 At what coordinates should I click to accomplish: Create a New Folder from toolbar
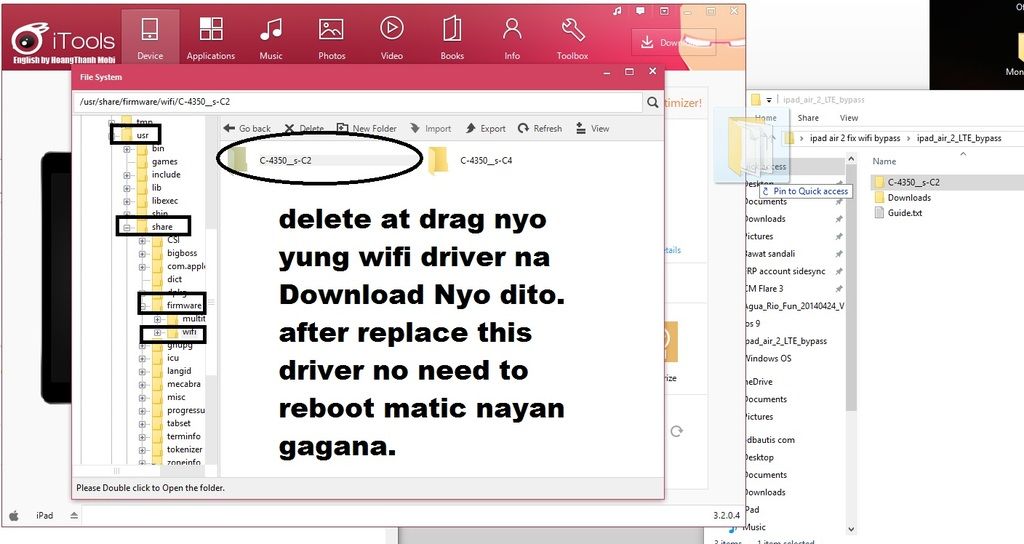tap(366, 129)
